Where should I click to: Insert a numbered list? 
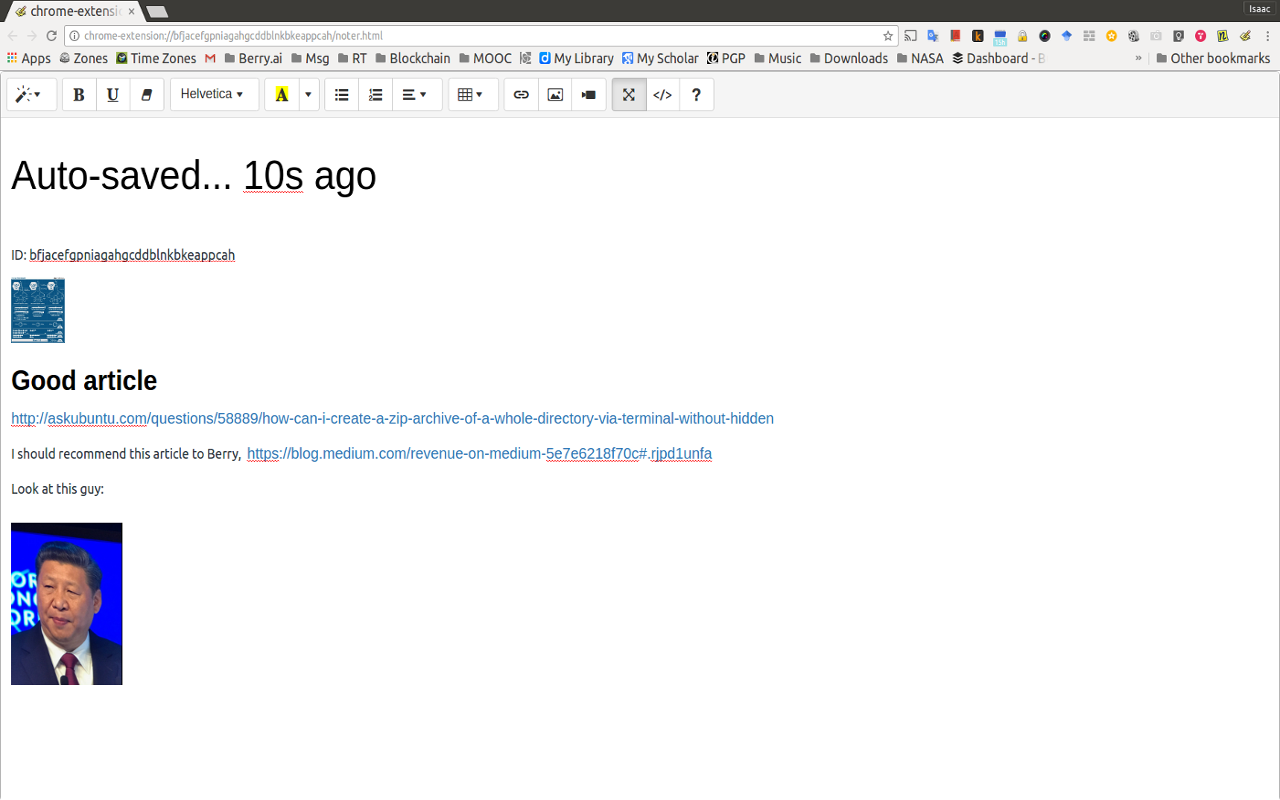point(375,94)
